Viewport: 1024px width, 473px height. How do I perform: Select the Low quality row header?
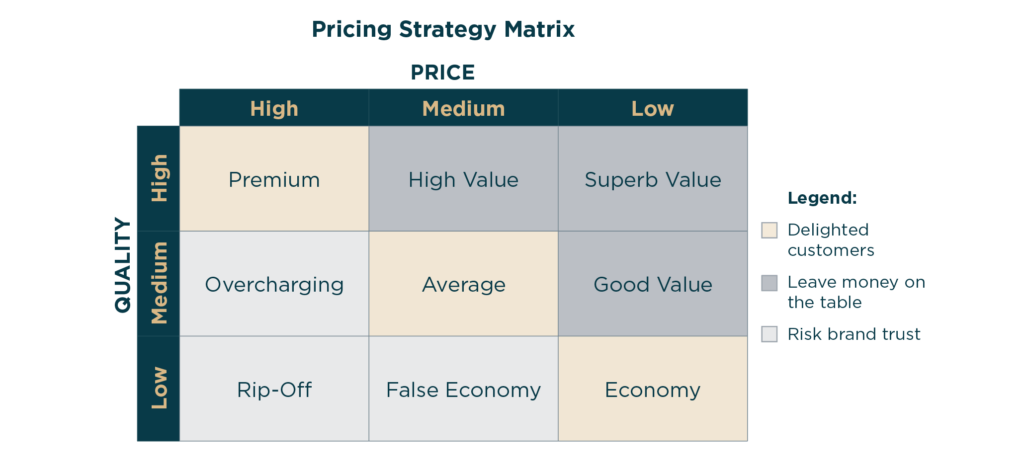click(158, 389)
